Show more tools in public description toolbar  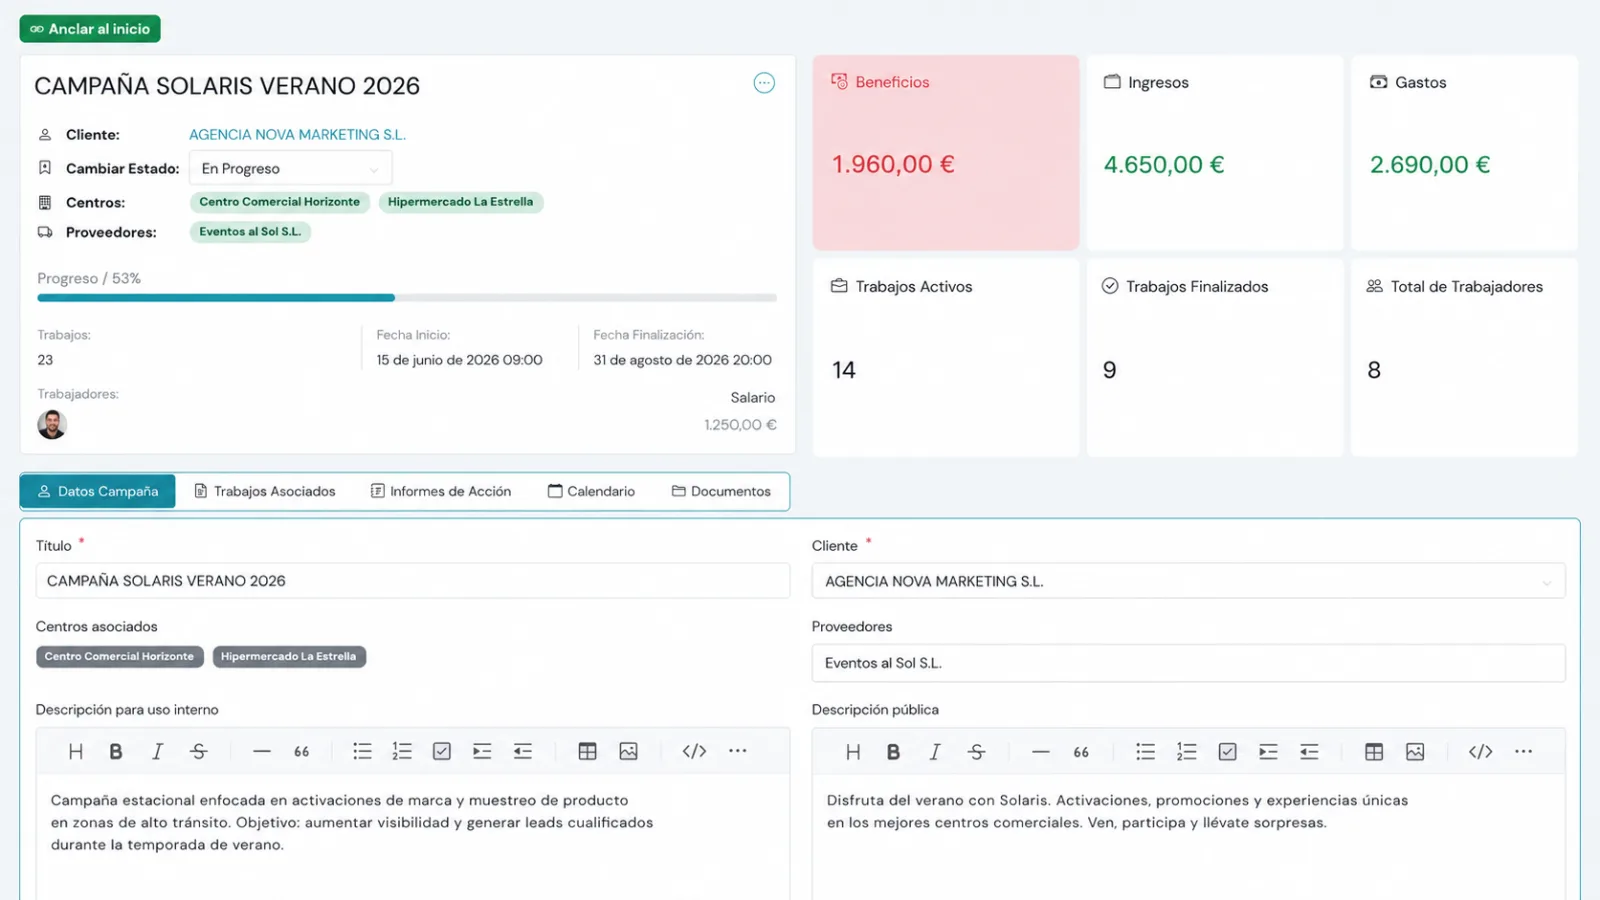pyautogui.click(x=1523, y=752)
